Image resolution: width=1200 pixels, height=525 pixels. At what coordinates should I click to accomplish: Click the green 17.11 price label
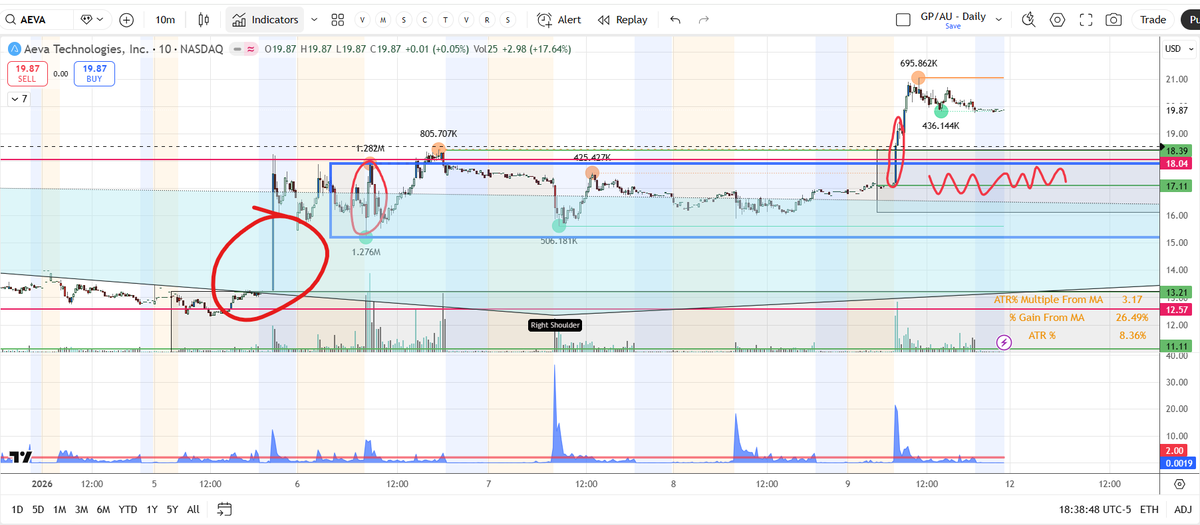click(1175, 186)
